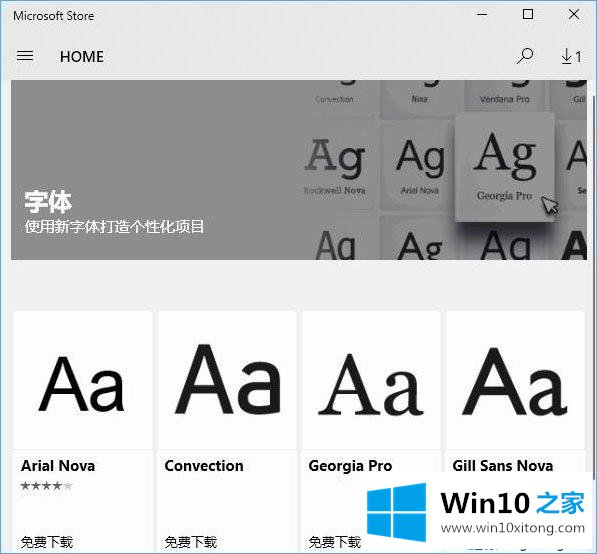Click the Arial Nova tile in banner
597x554 pixels.
420,166
